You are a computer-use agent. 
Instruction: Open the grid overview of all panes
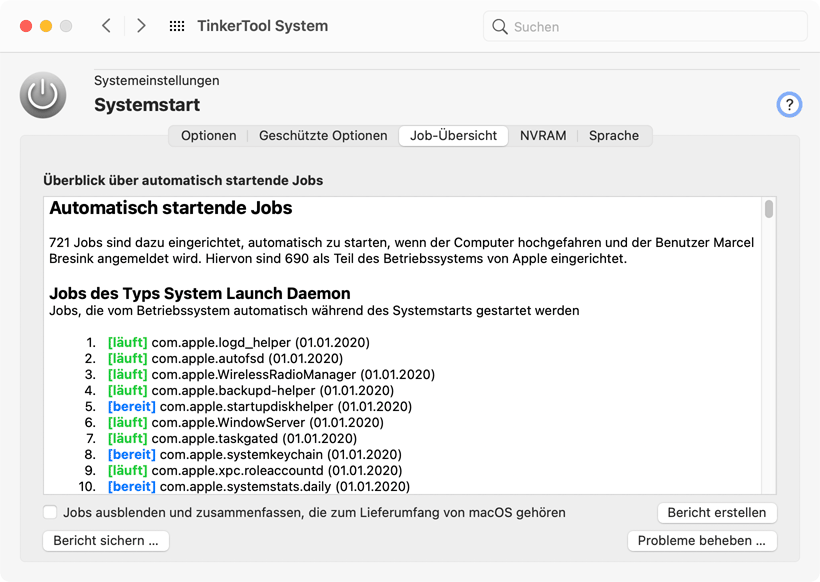coord(177,26)
